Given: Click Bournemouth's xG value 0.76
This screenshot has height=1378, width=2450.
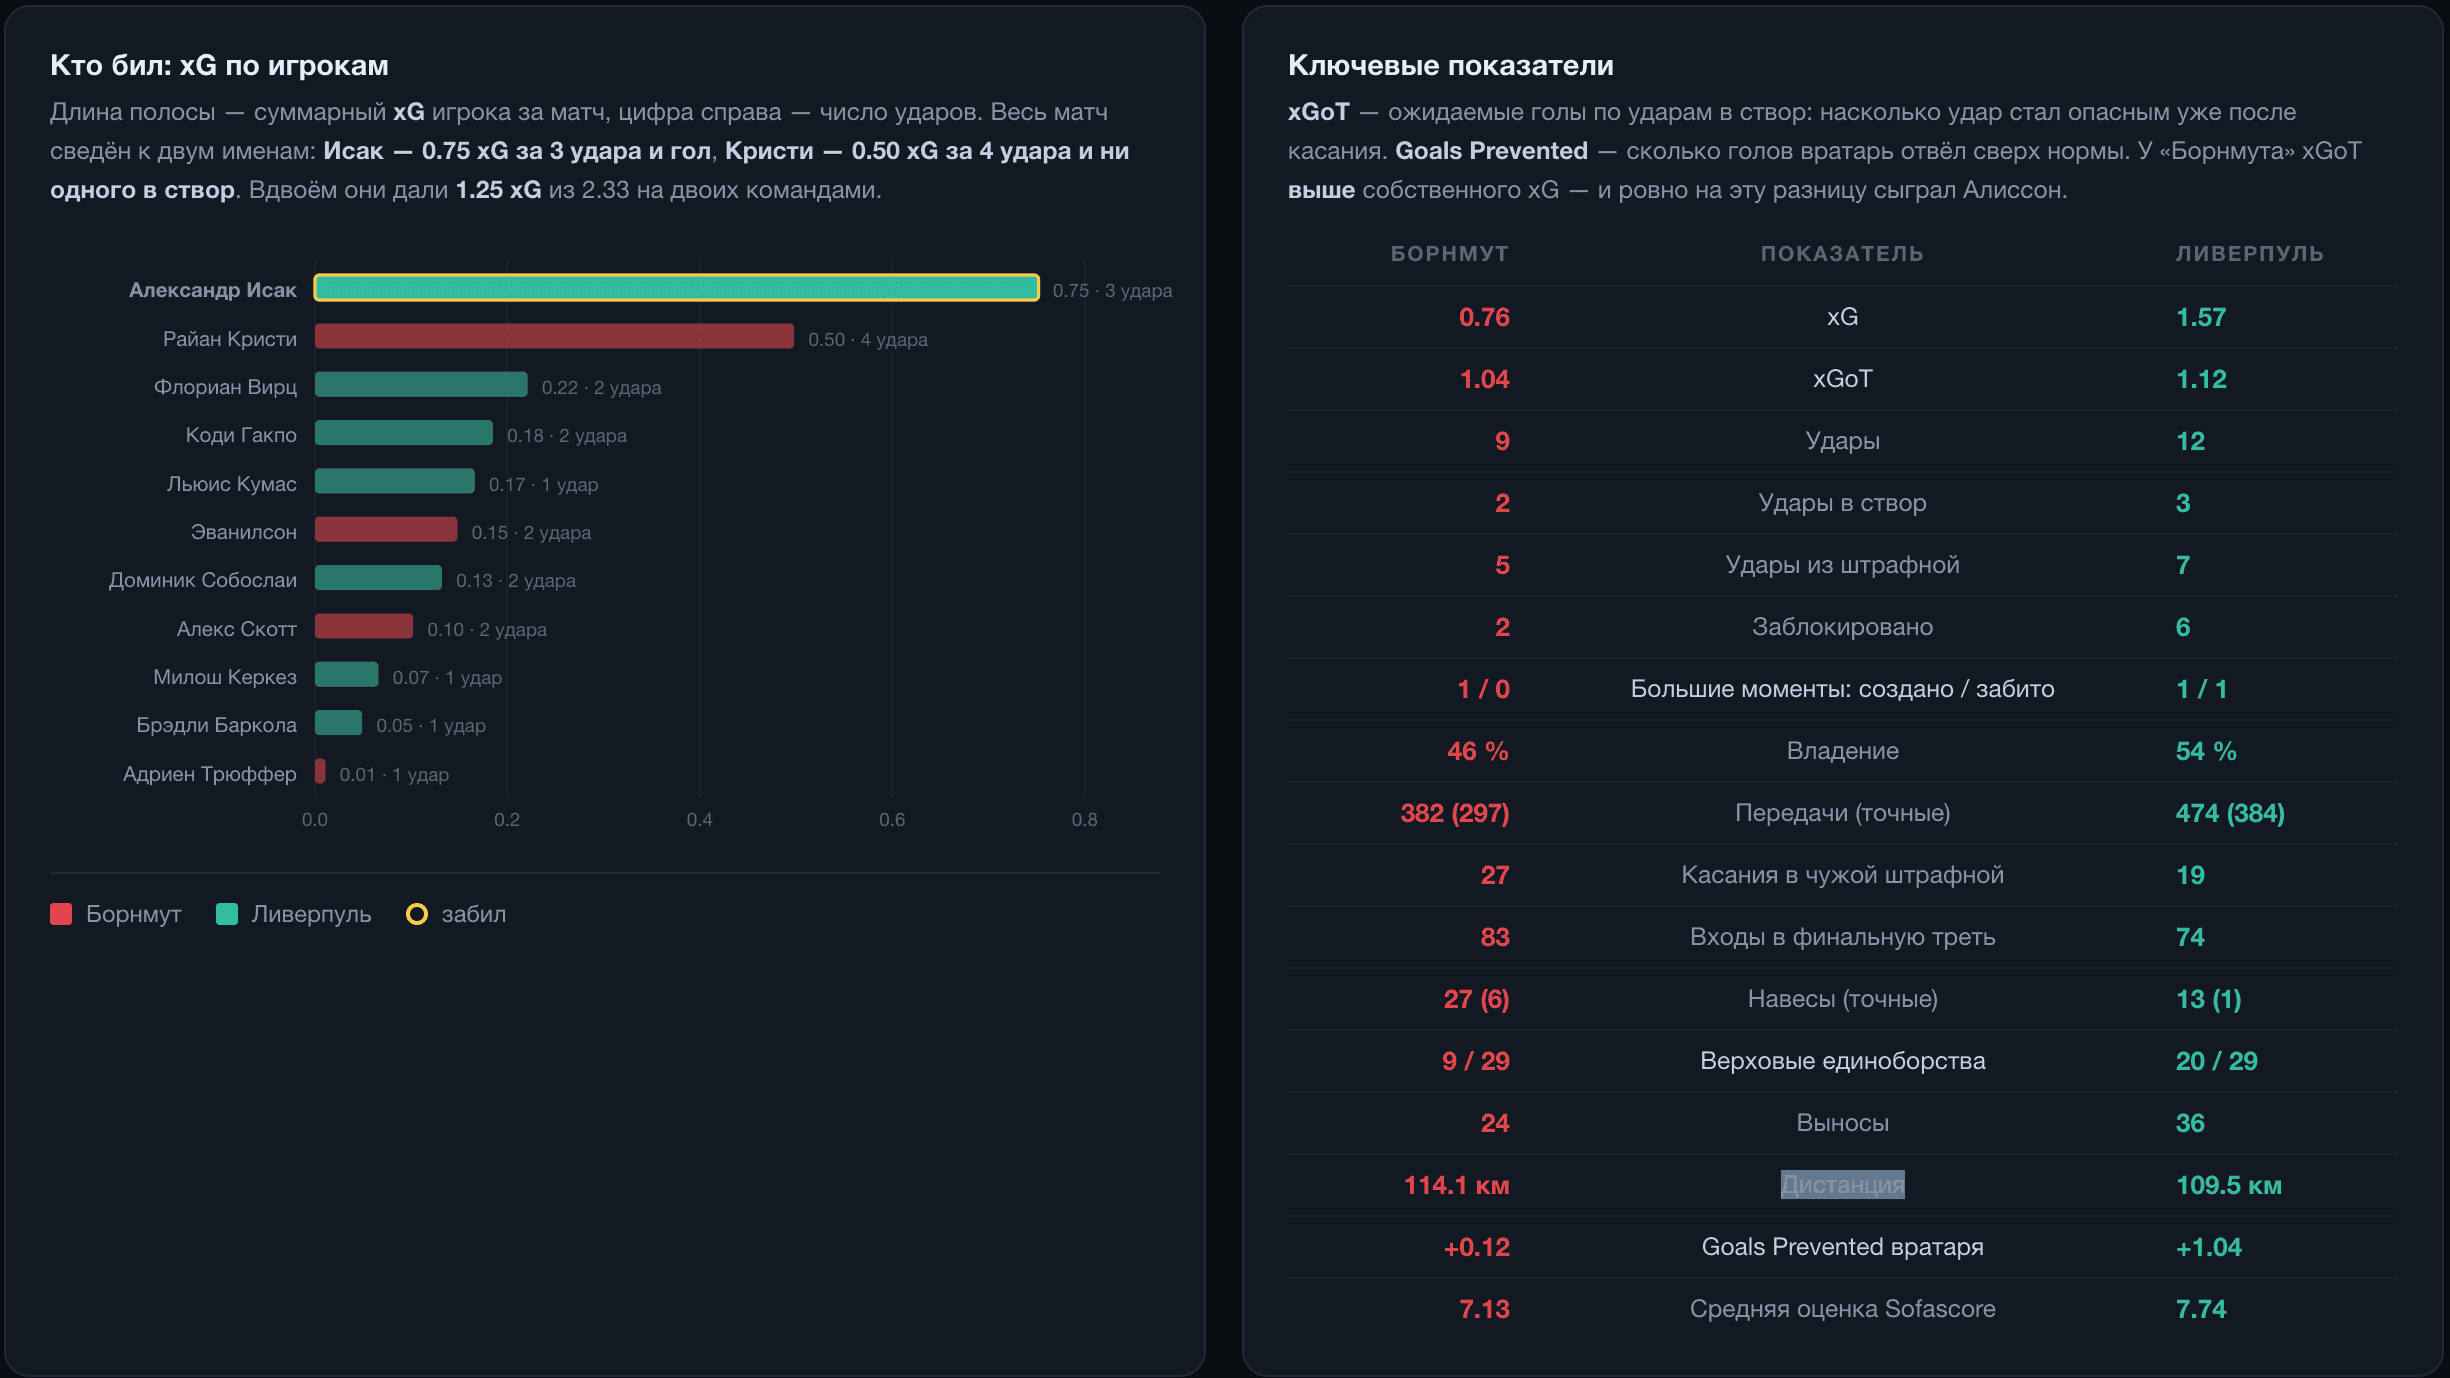Looking at the screenshot, I should pyautogui.click(x=1484, y=317).
